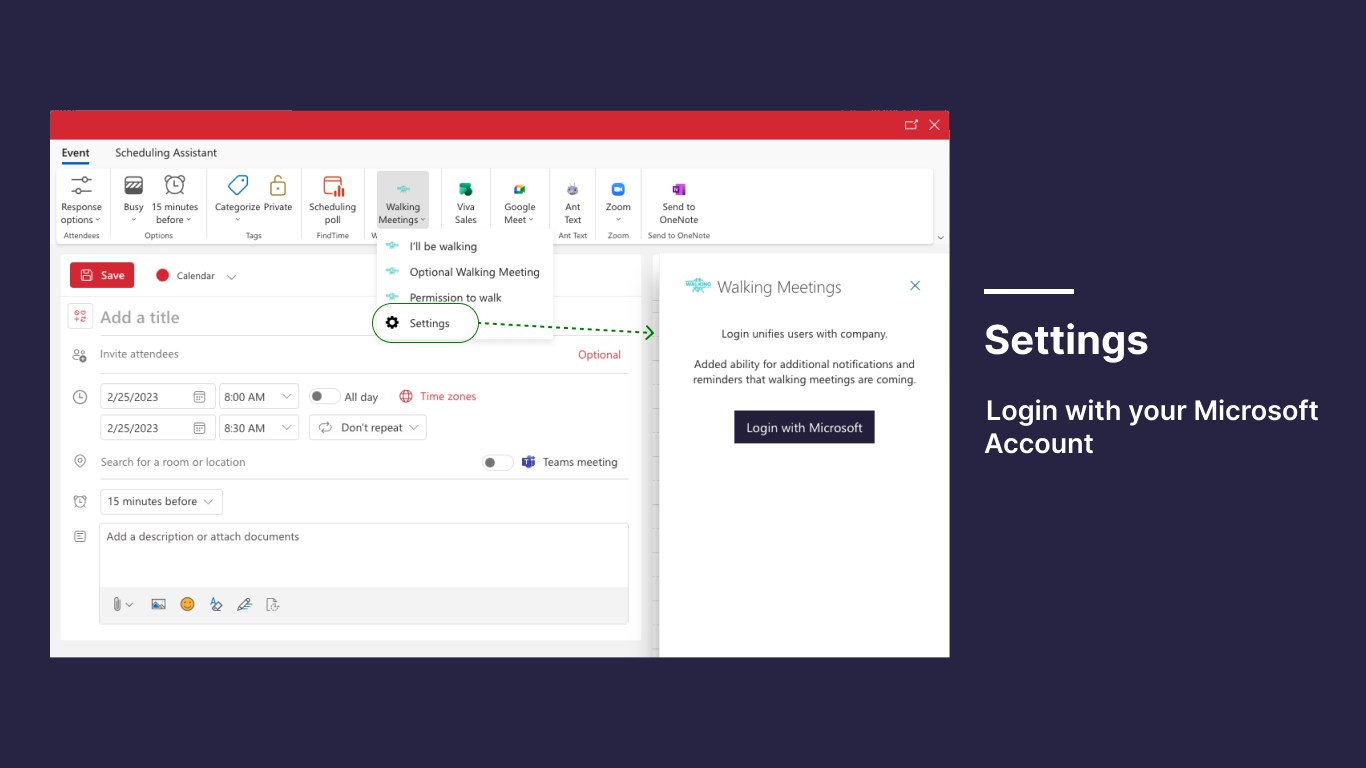Screen dimensions: 1366x768
Task: Click the 15 minutes before reminder ribbon icon
Action: (175, 185)
